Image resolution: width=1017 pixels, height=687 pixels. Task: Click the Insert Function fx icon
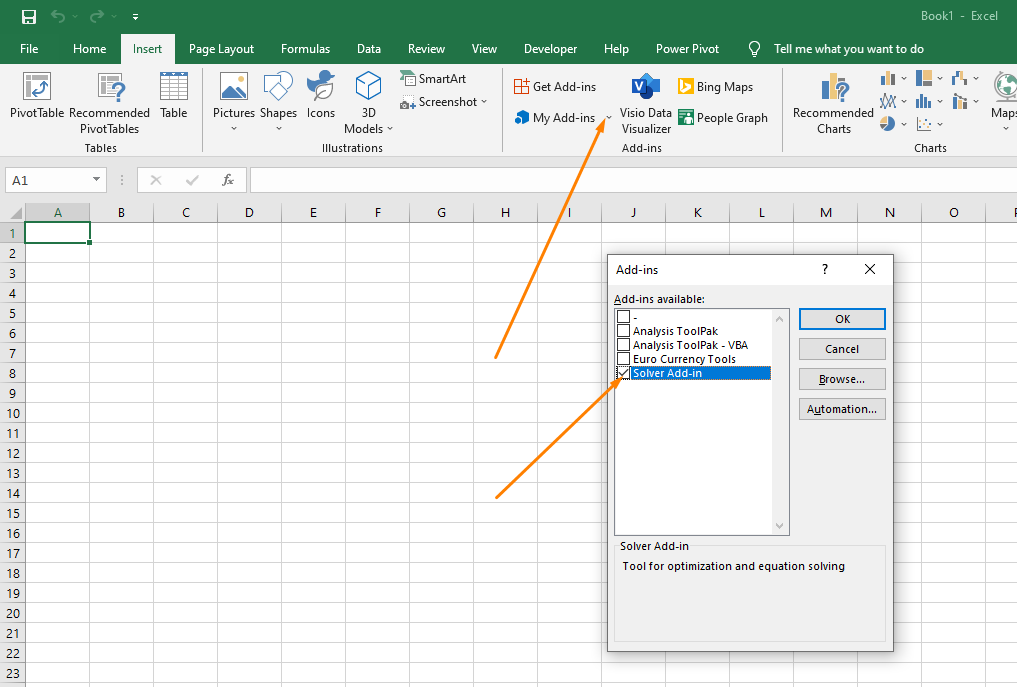228,180
